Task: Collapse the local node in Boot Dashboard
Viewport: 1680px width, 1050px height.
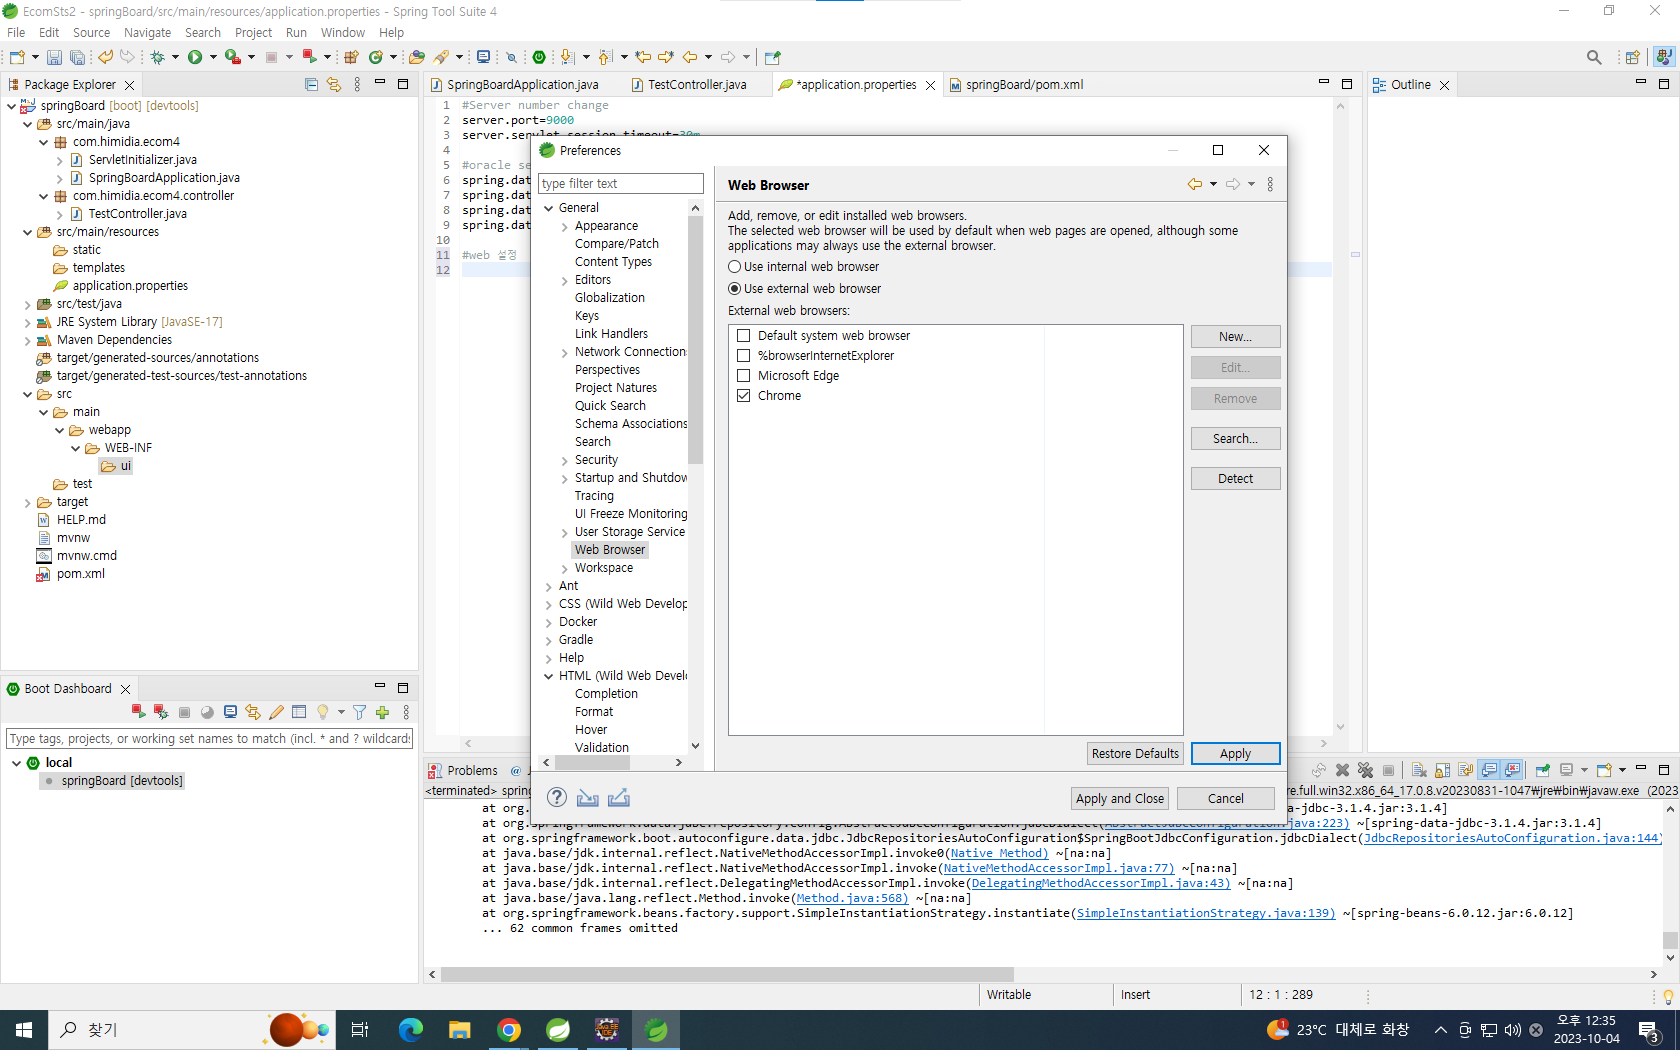Action: (x=16, y=763)
